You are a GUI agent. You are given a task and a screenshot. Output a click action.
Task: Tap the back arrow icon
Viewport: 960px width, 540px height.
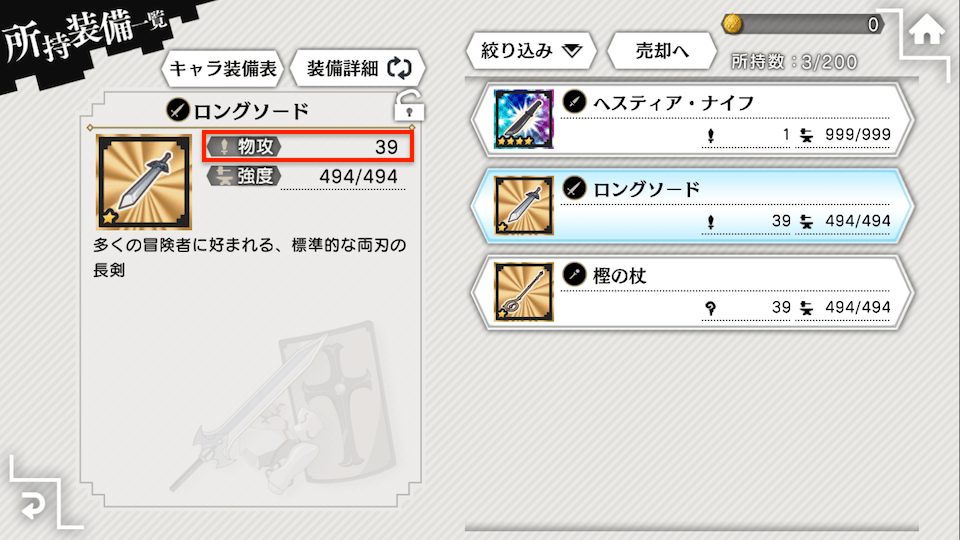33,504
